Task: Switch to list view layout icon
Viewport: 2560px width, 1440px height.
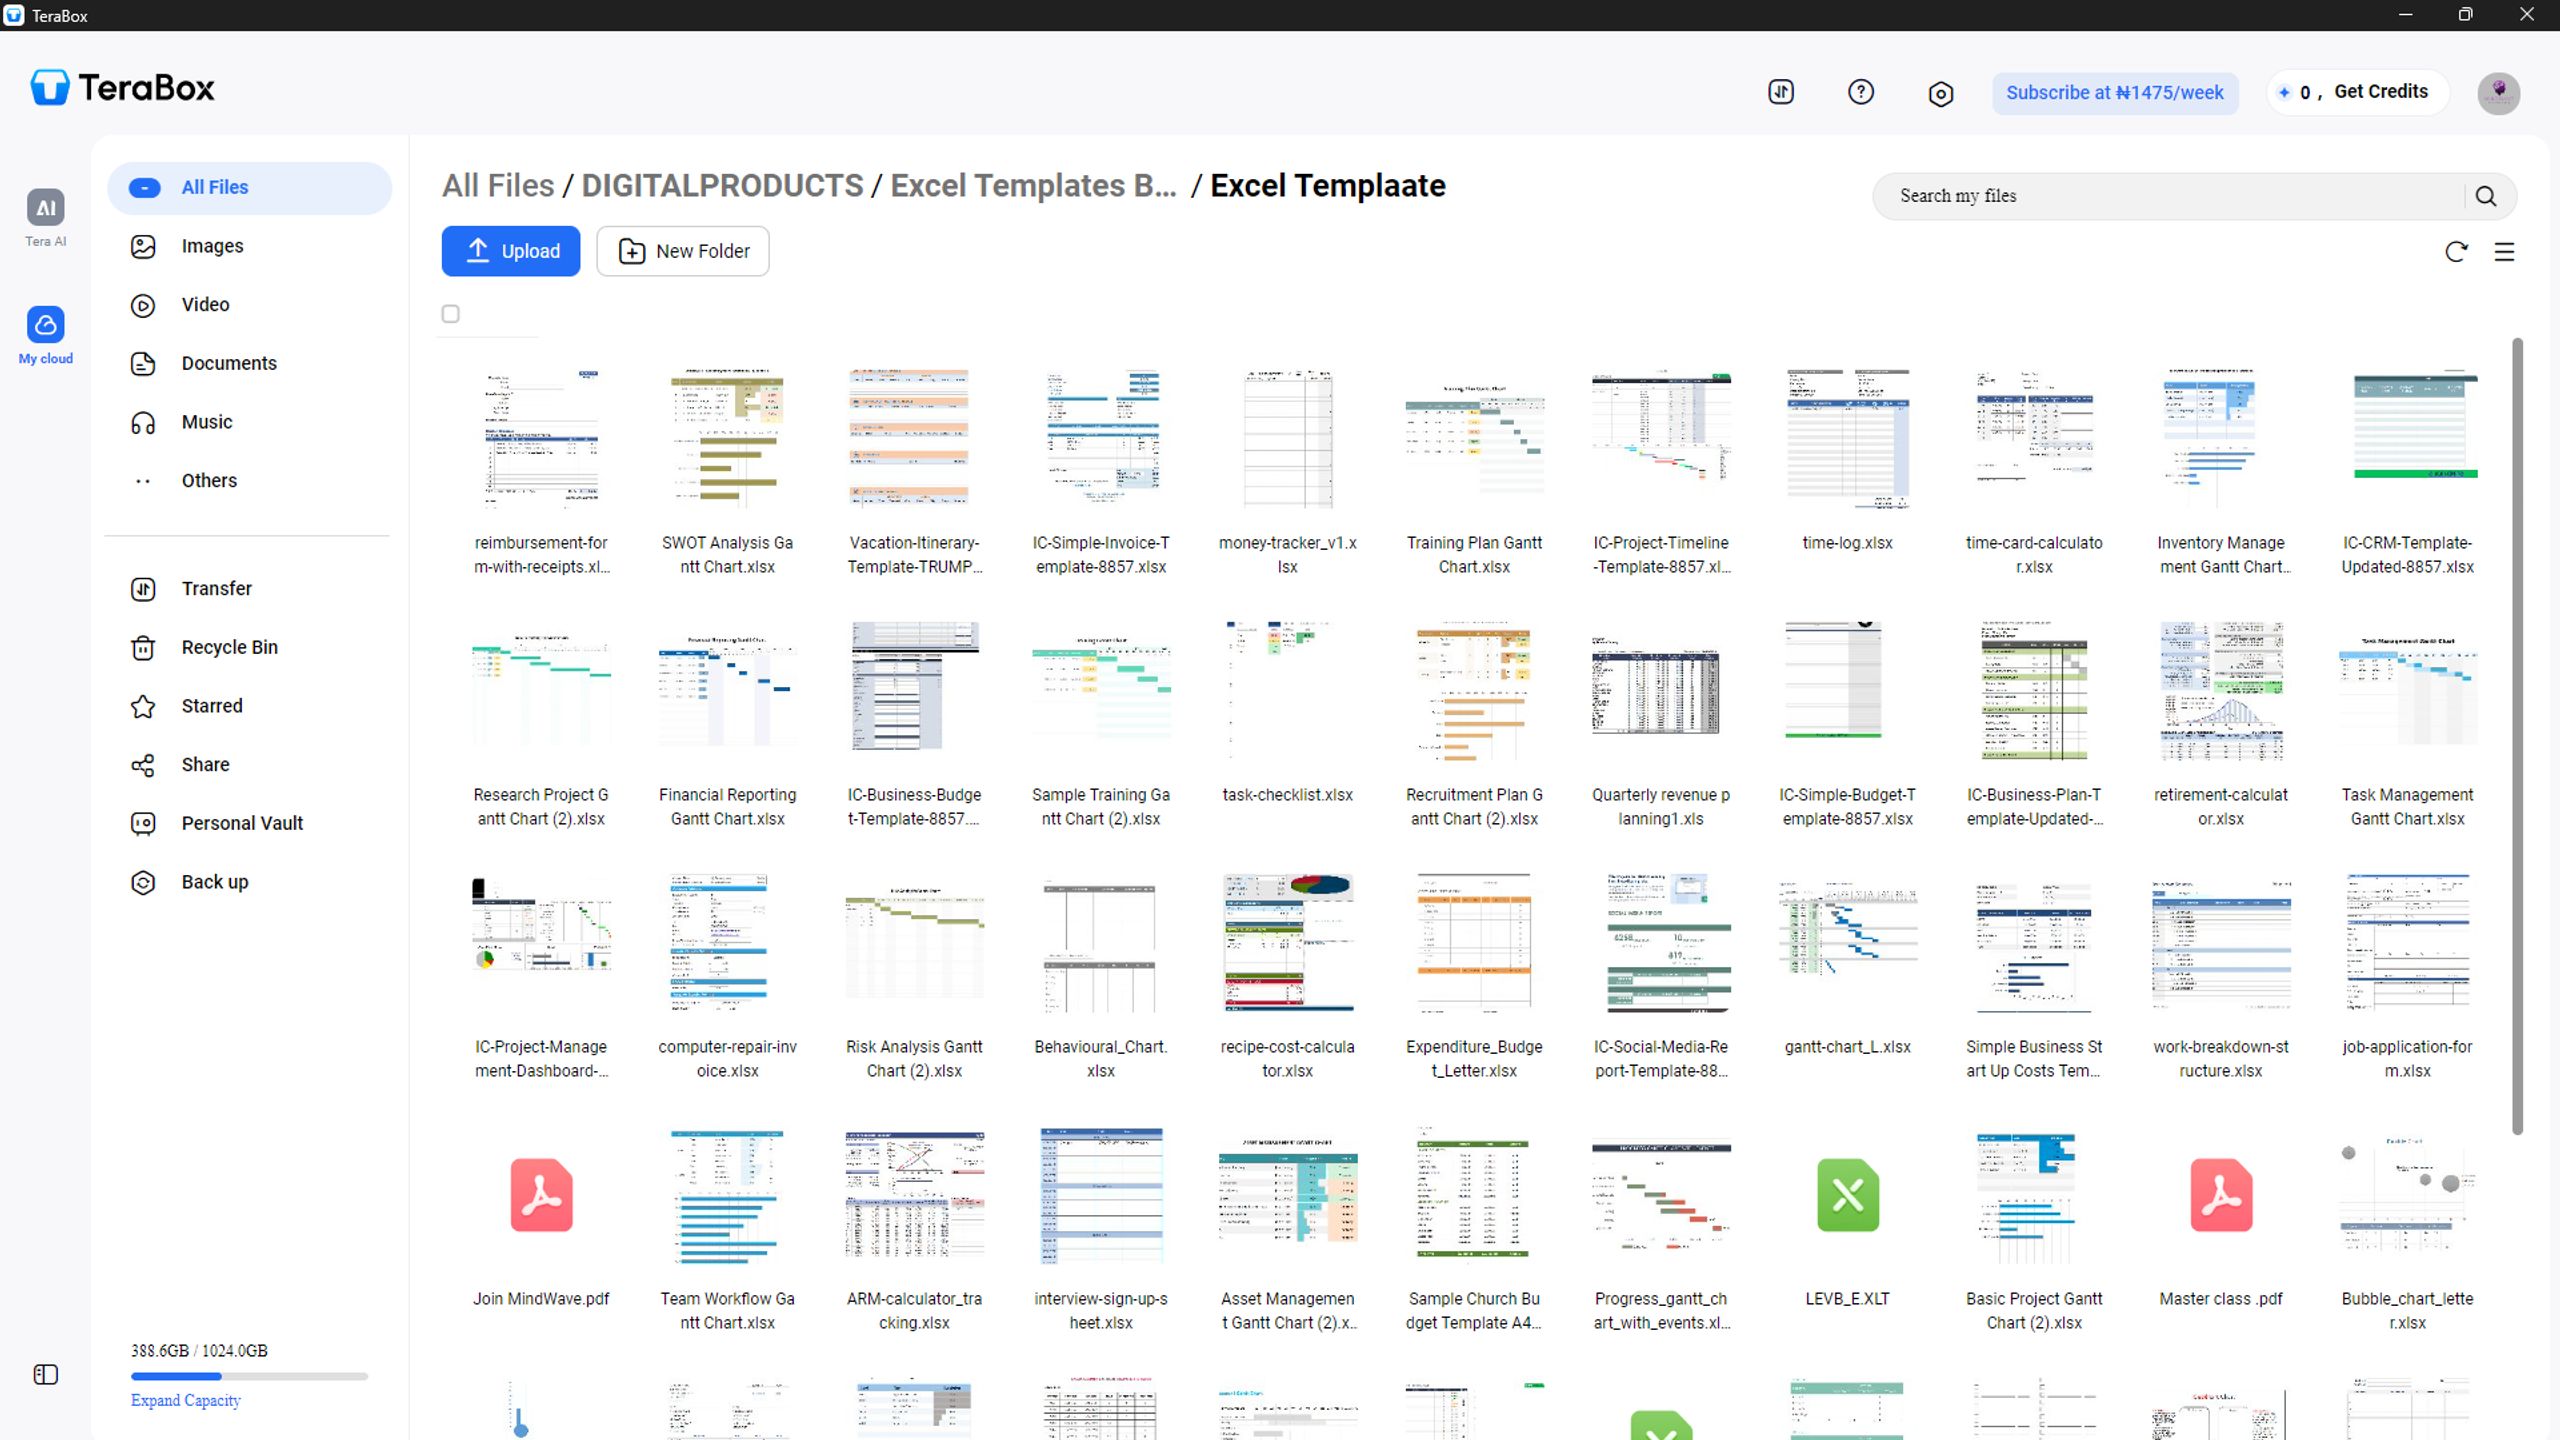Action: (x=2504, y=252)
